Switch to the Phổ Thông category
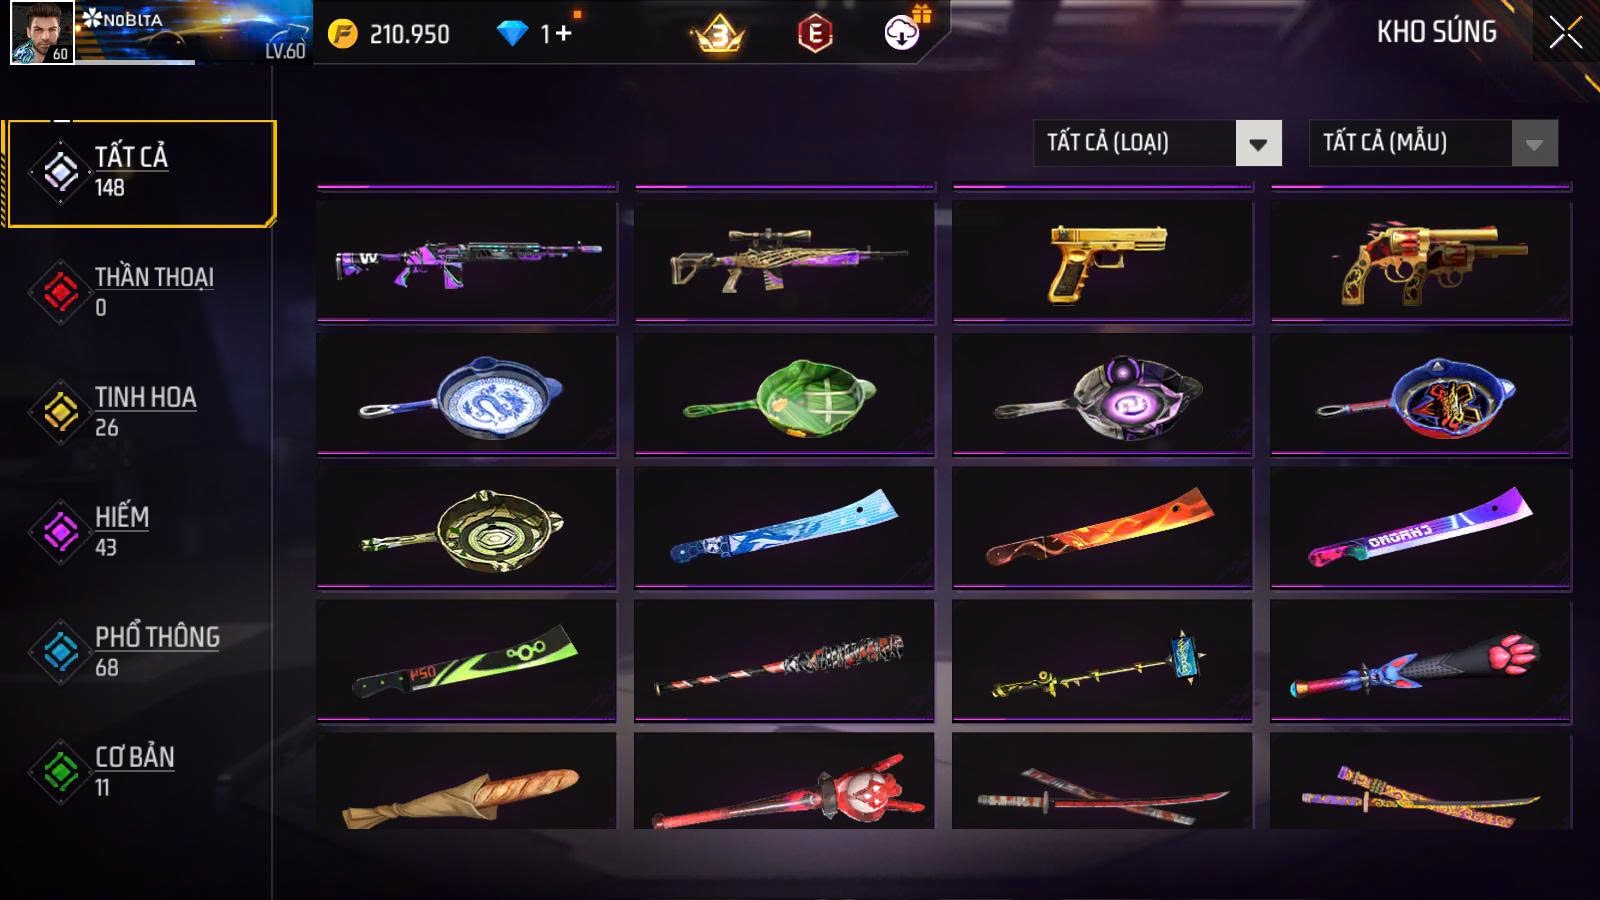The image size is (1600, 900). click(x=140, y=651)
